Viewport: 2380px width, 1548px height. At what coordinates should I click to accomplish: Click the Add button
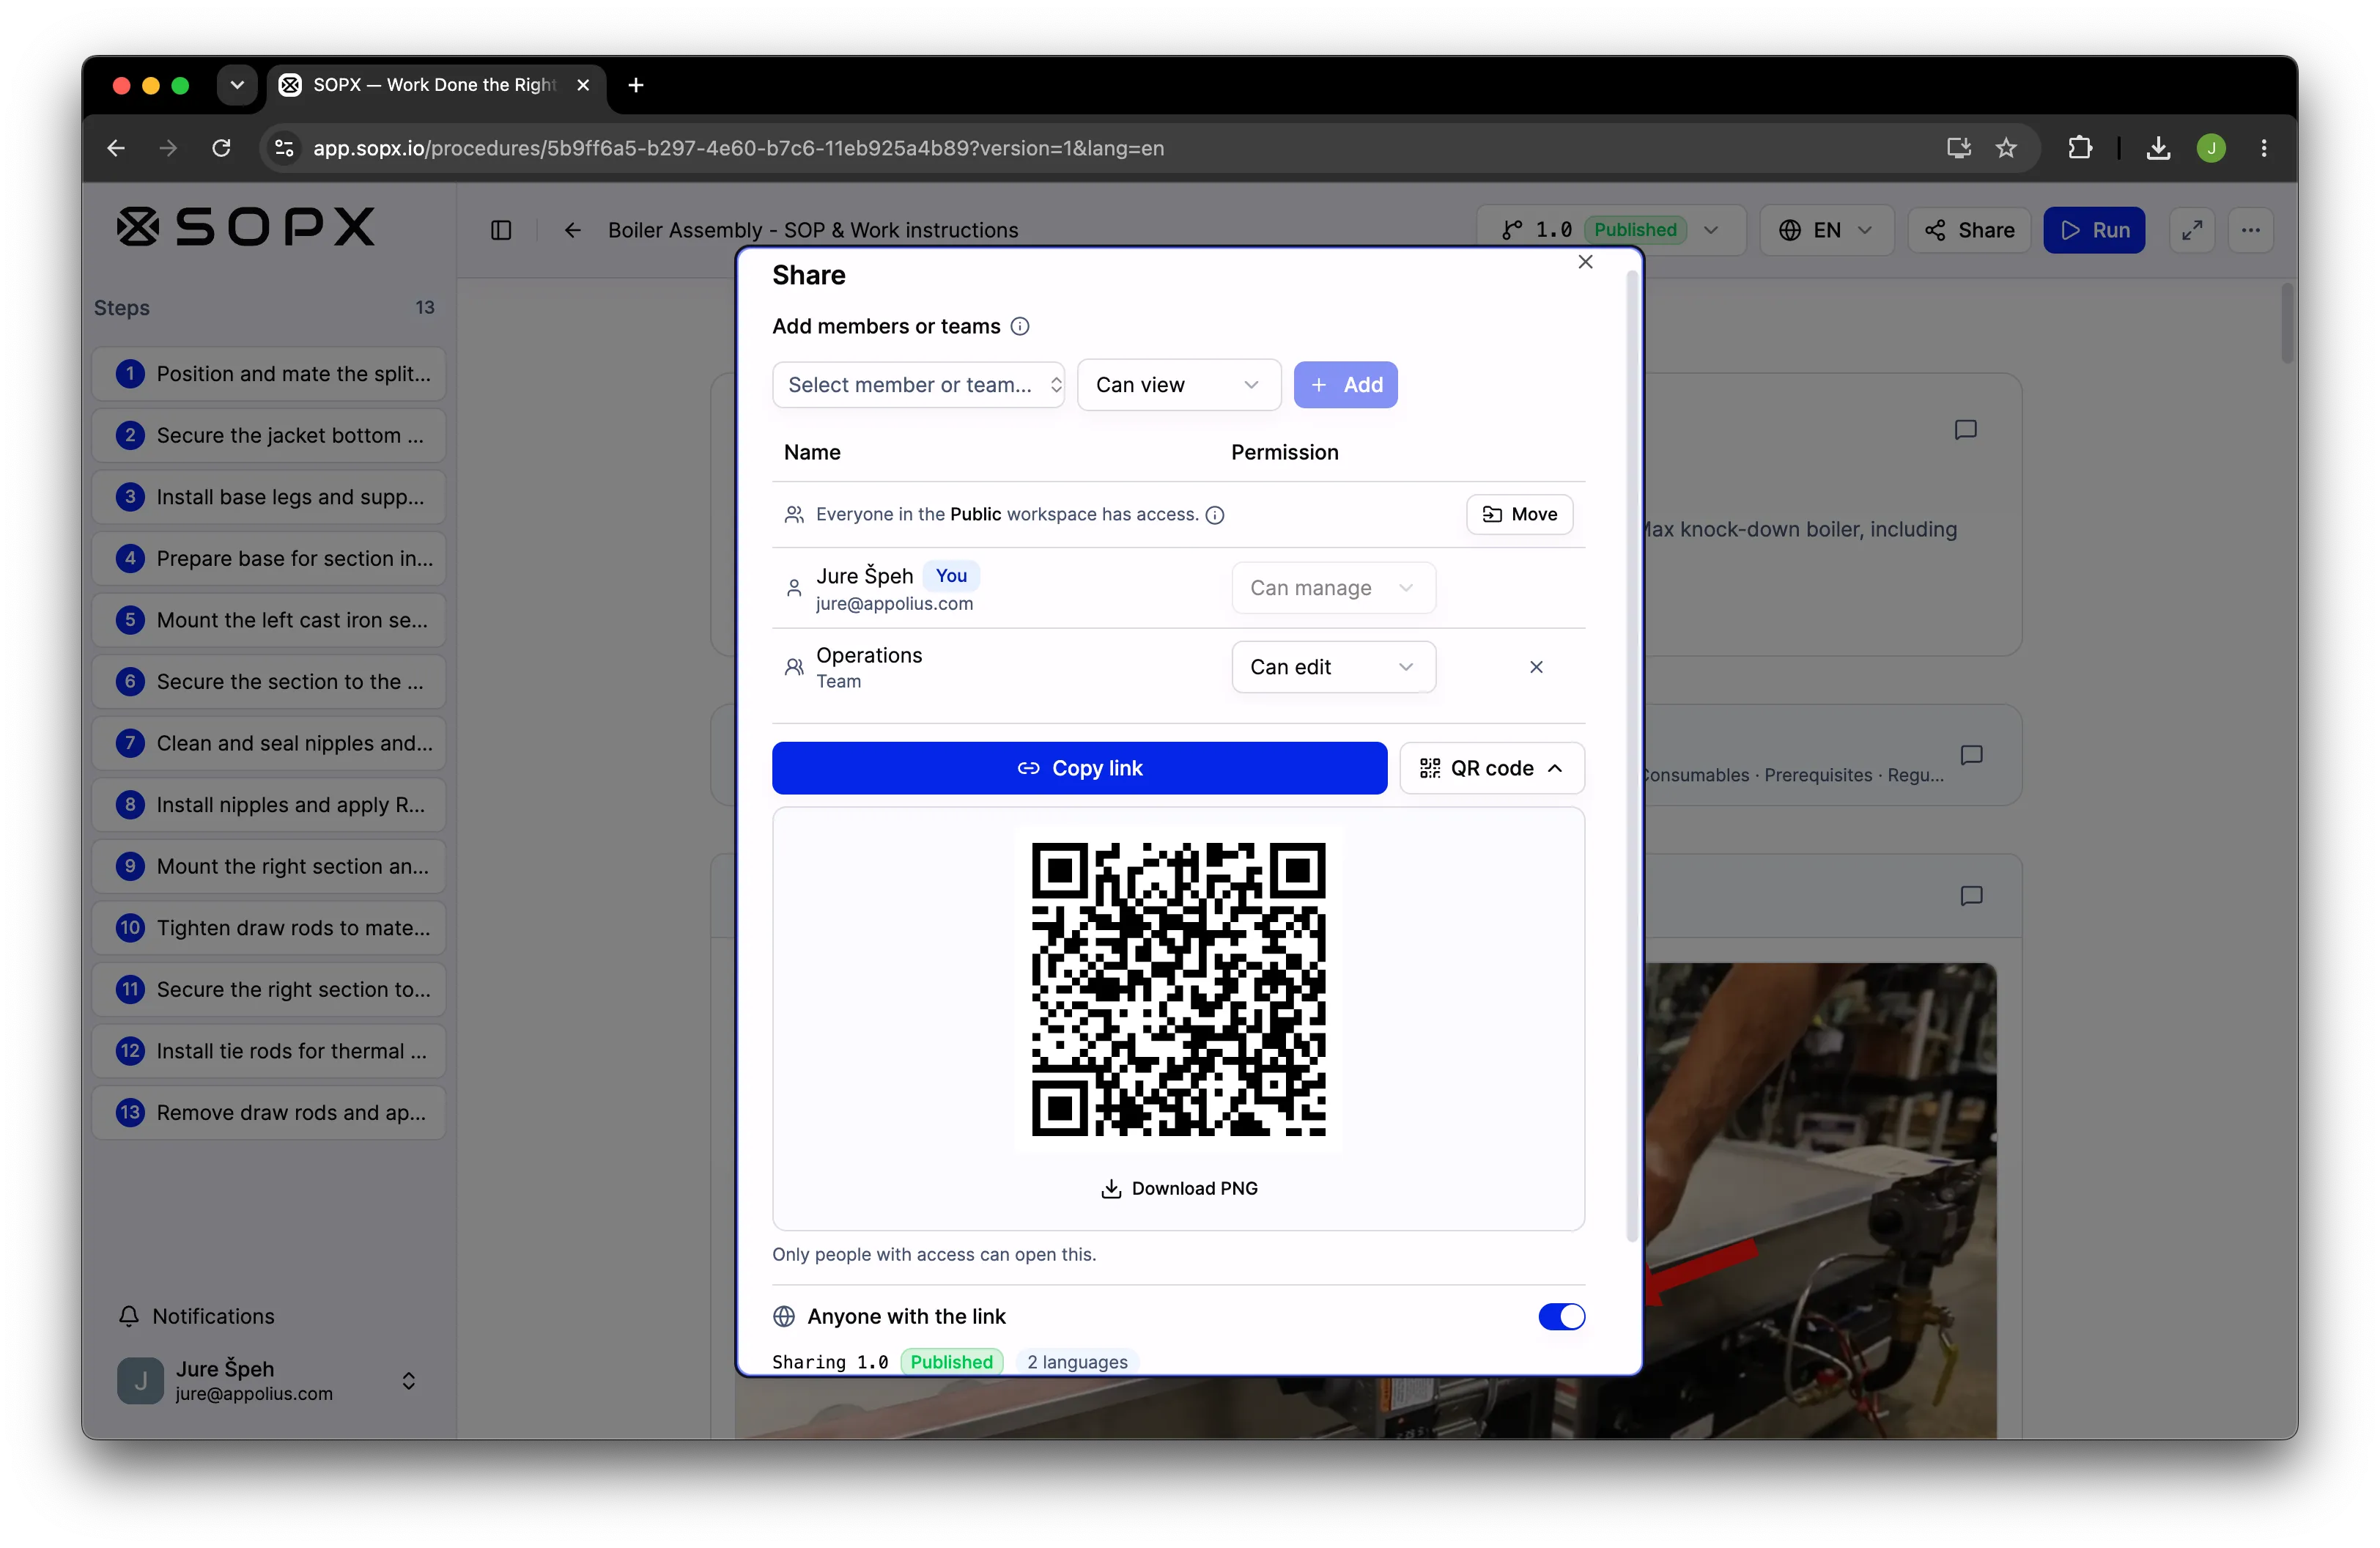coord(1345,385)
